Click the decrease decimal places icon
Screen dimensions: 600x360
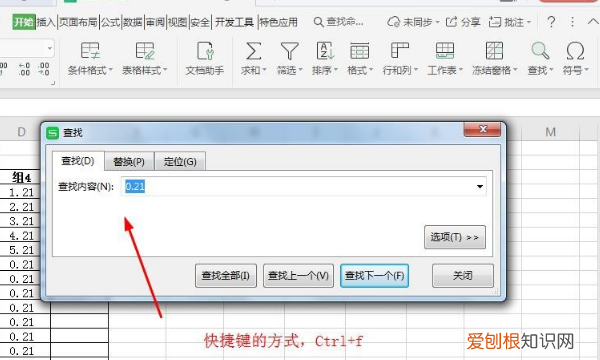coord(43,69)
